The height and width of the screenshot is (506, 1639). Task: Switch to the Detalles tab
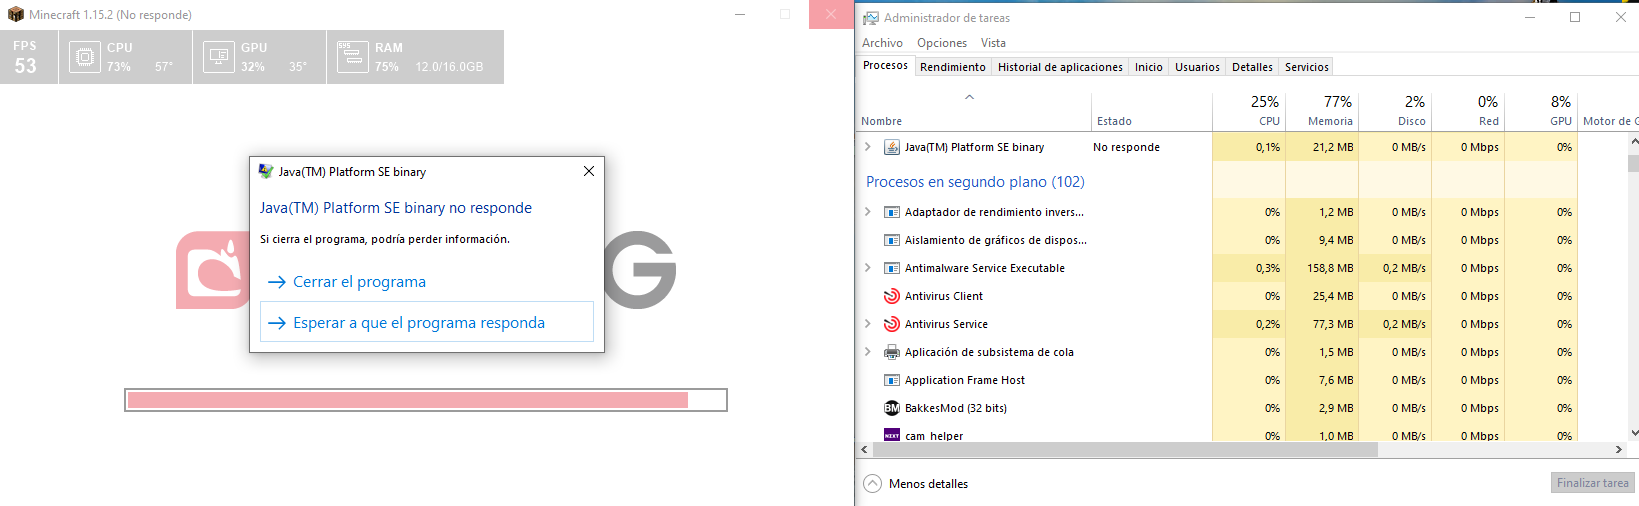[x=1252, y=67]
